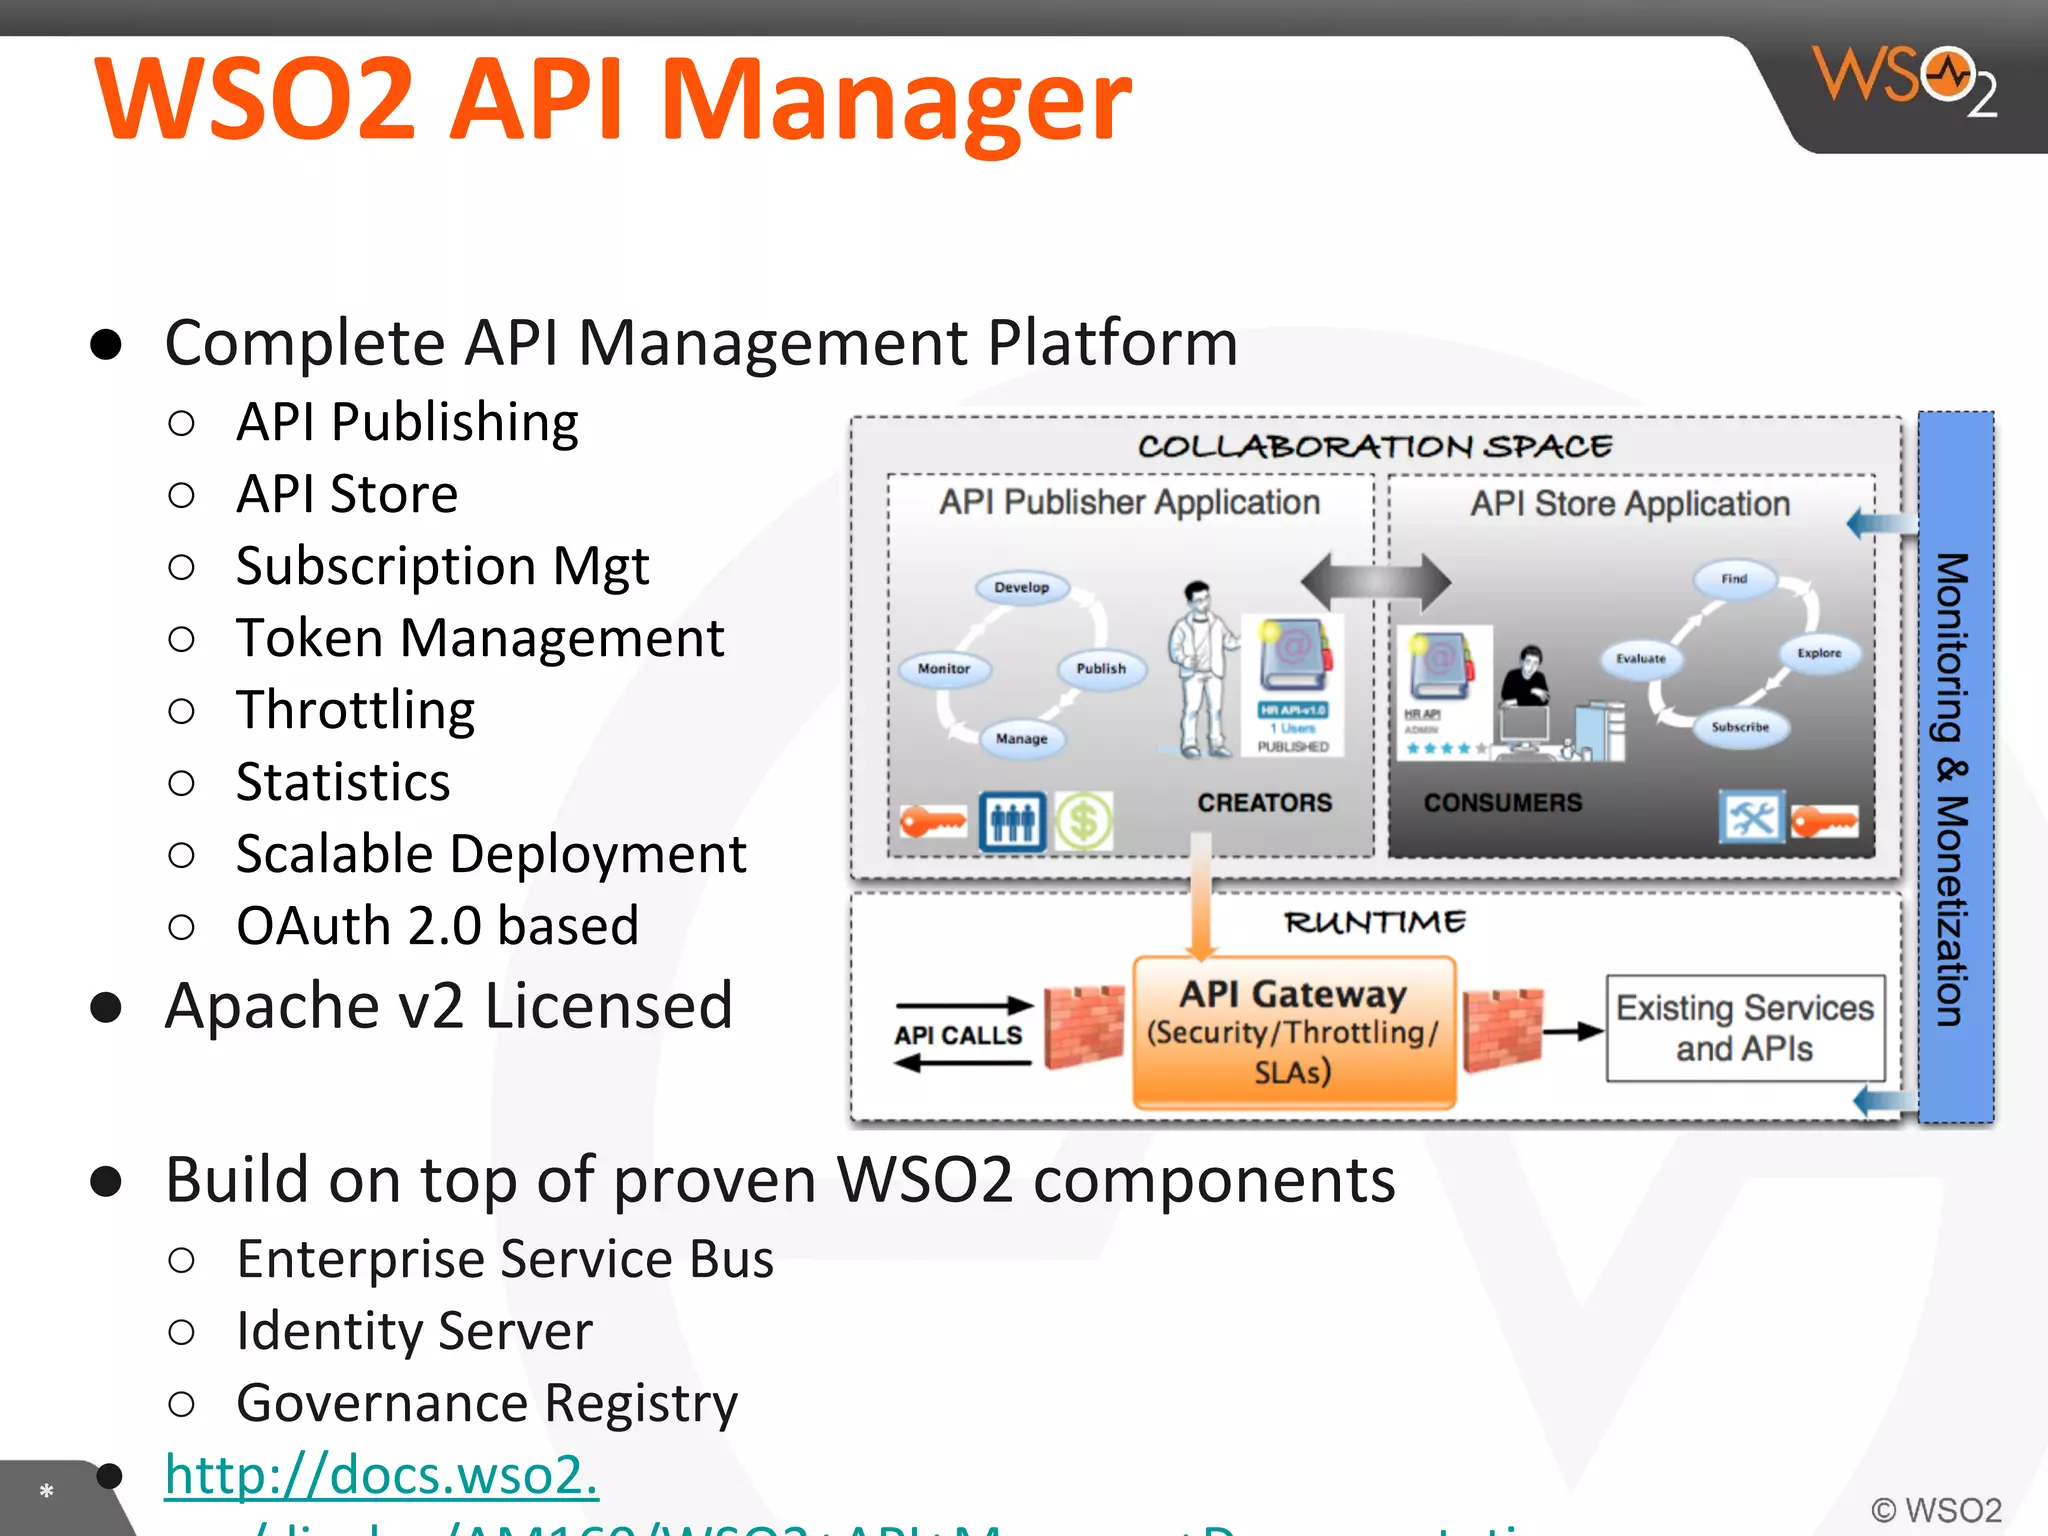
Task: Click the blue Monitoring & Monetization bar
Action: pyautogui.click(x=1955, y=768)
